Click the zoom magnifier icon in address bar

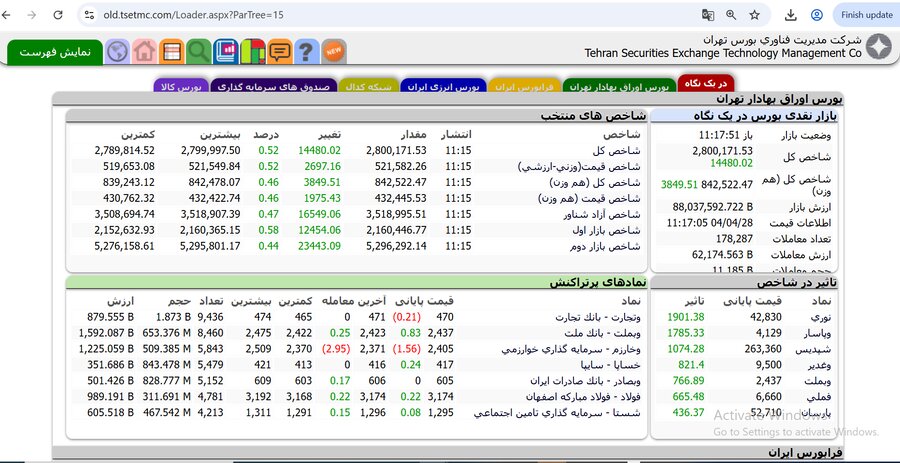(x=731, y=15)
